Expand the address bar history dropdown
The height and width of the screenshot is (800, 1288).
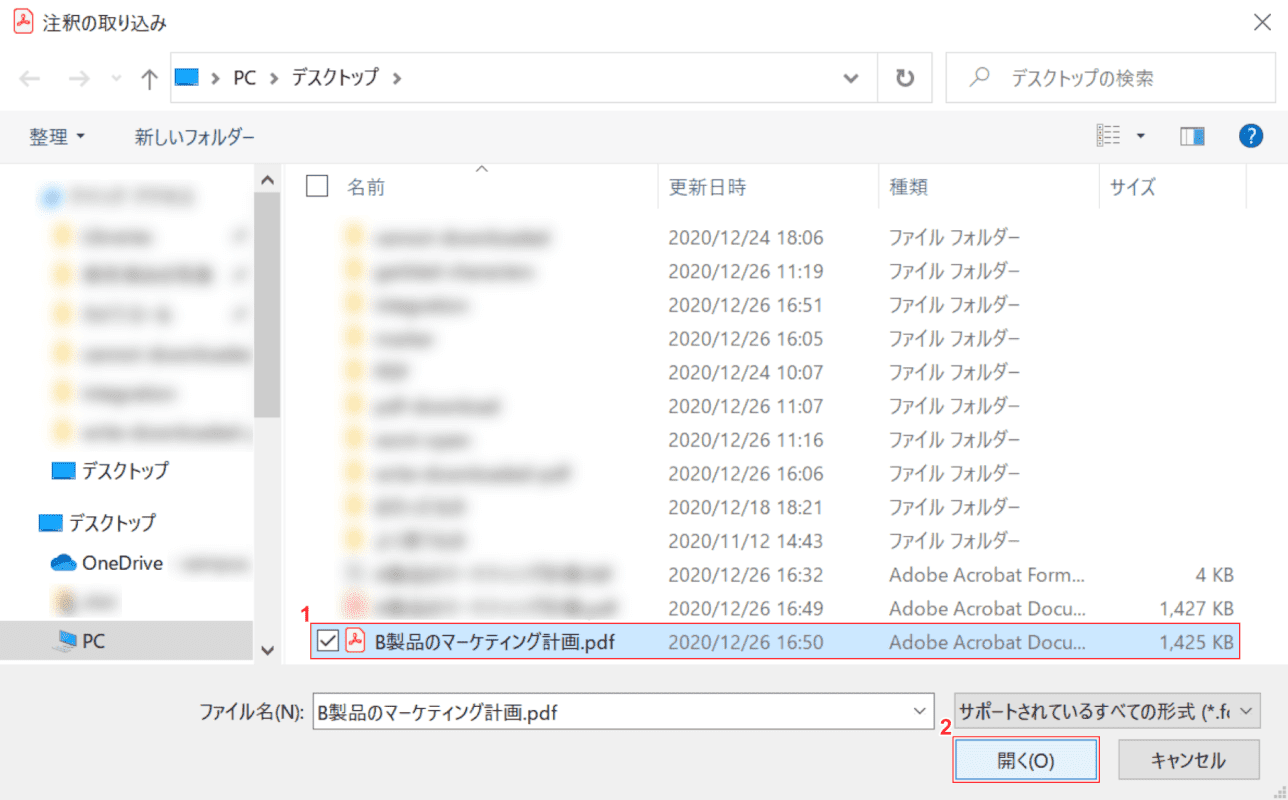click(x=852, y=78)
